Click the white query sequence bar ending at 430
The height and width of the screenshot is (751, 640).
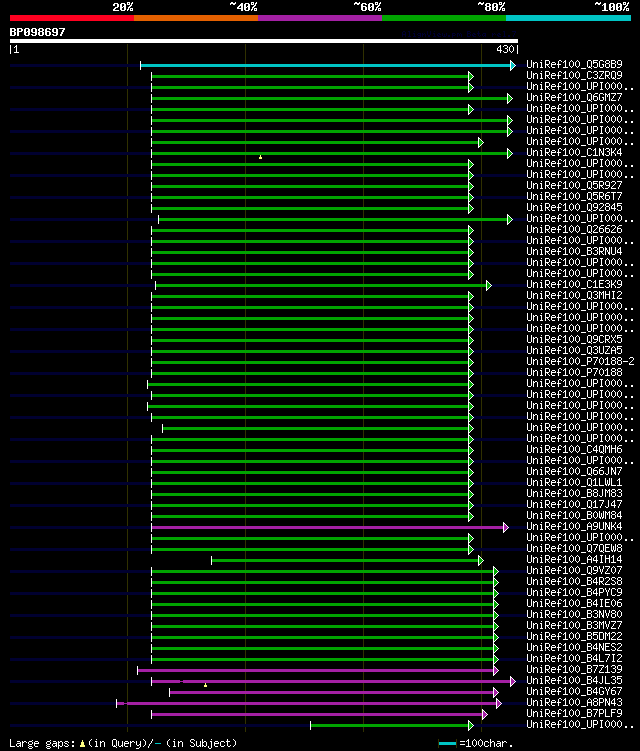pyautogui.click(x=263, y=41)
